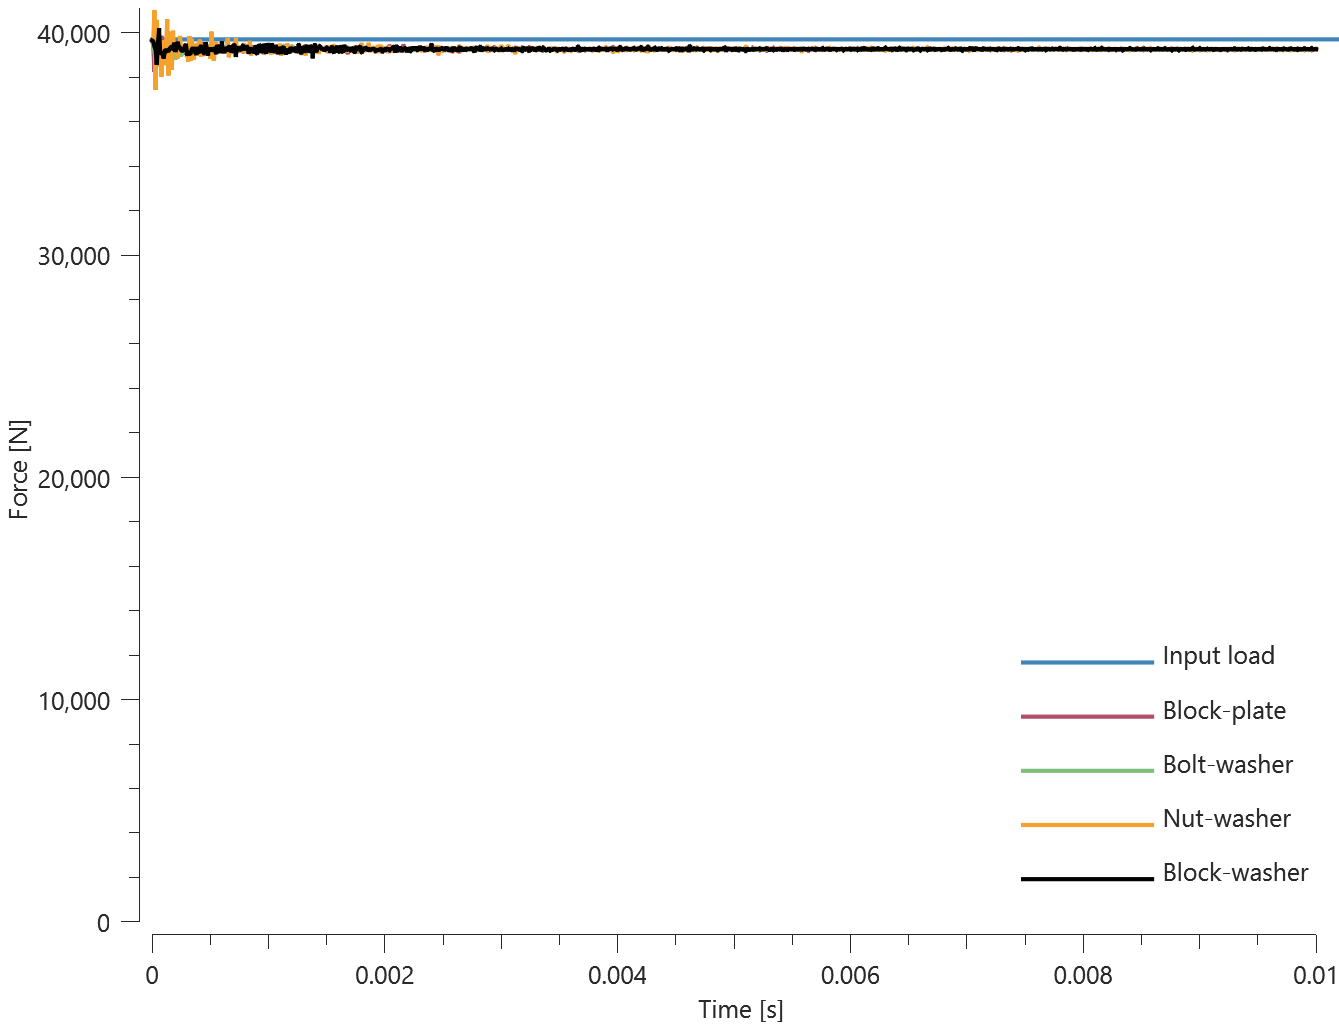Click the 10,000 y-axis tick label
The height and width of the screenshot is (1024, 1339).
(74, 701)
